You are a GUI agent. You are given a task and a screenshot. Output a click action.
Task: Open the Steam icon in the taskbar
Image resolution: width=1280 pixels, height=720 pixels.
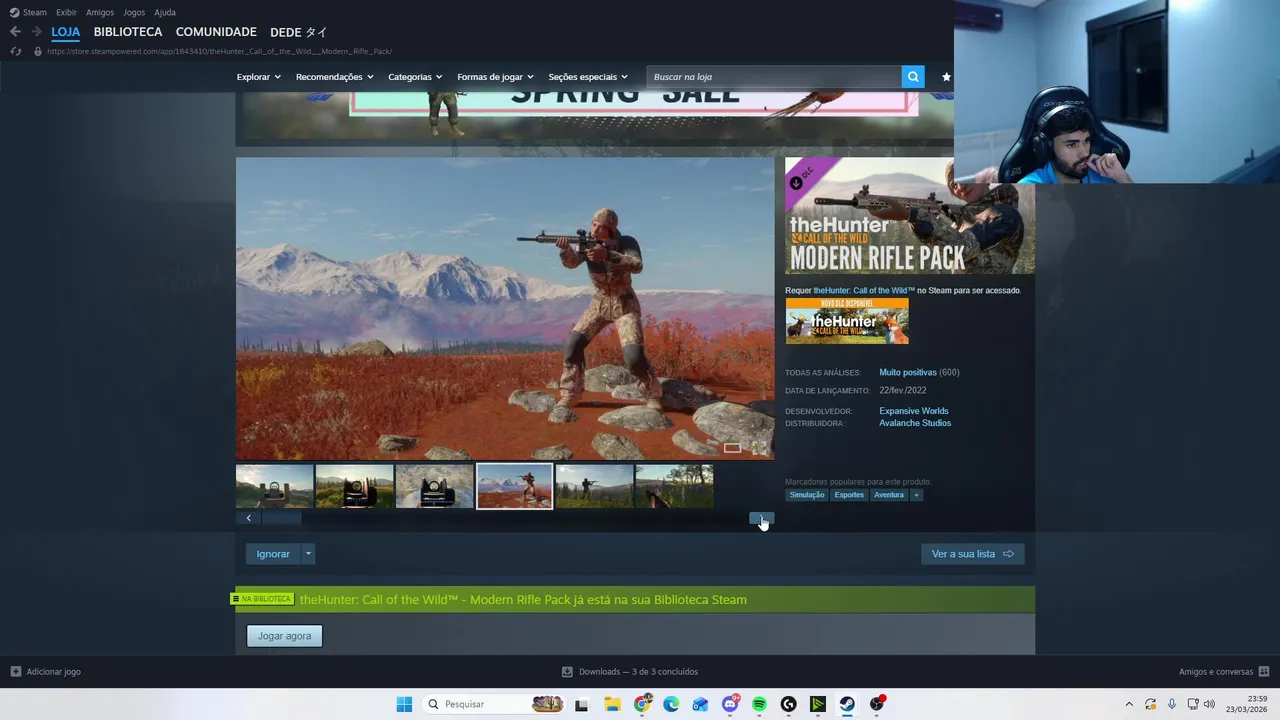847,704
